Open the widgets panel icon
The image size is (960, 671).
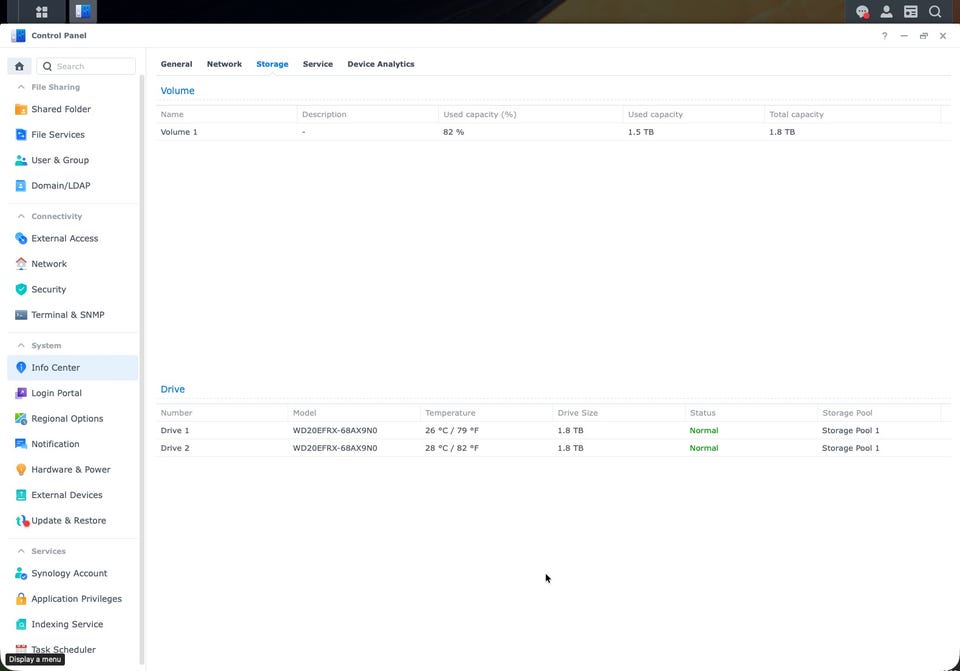[910, 12]
